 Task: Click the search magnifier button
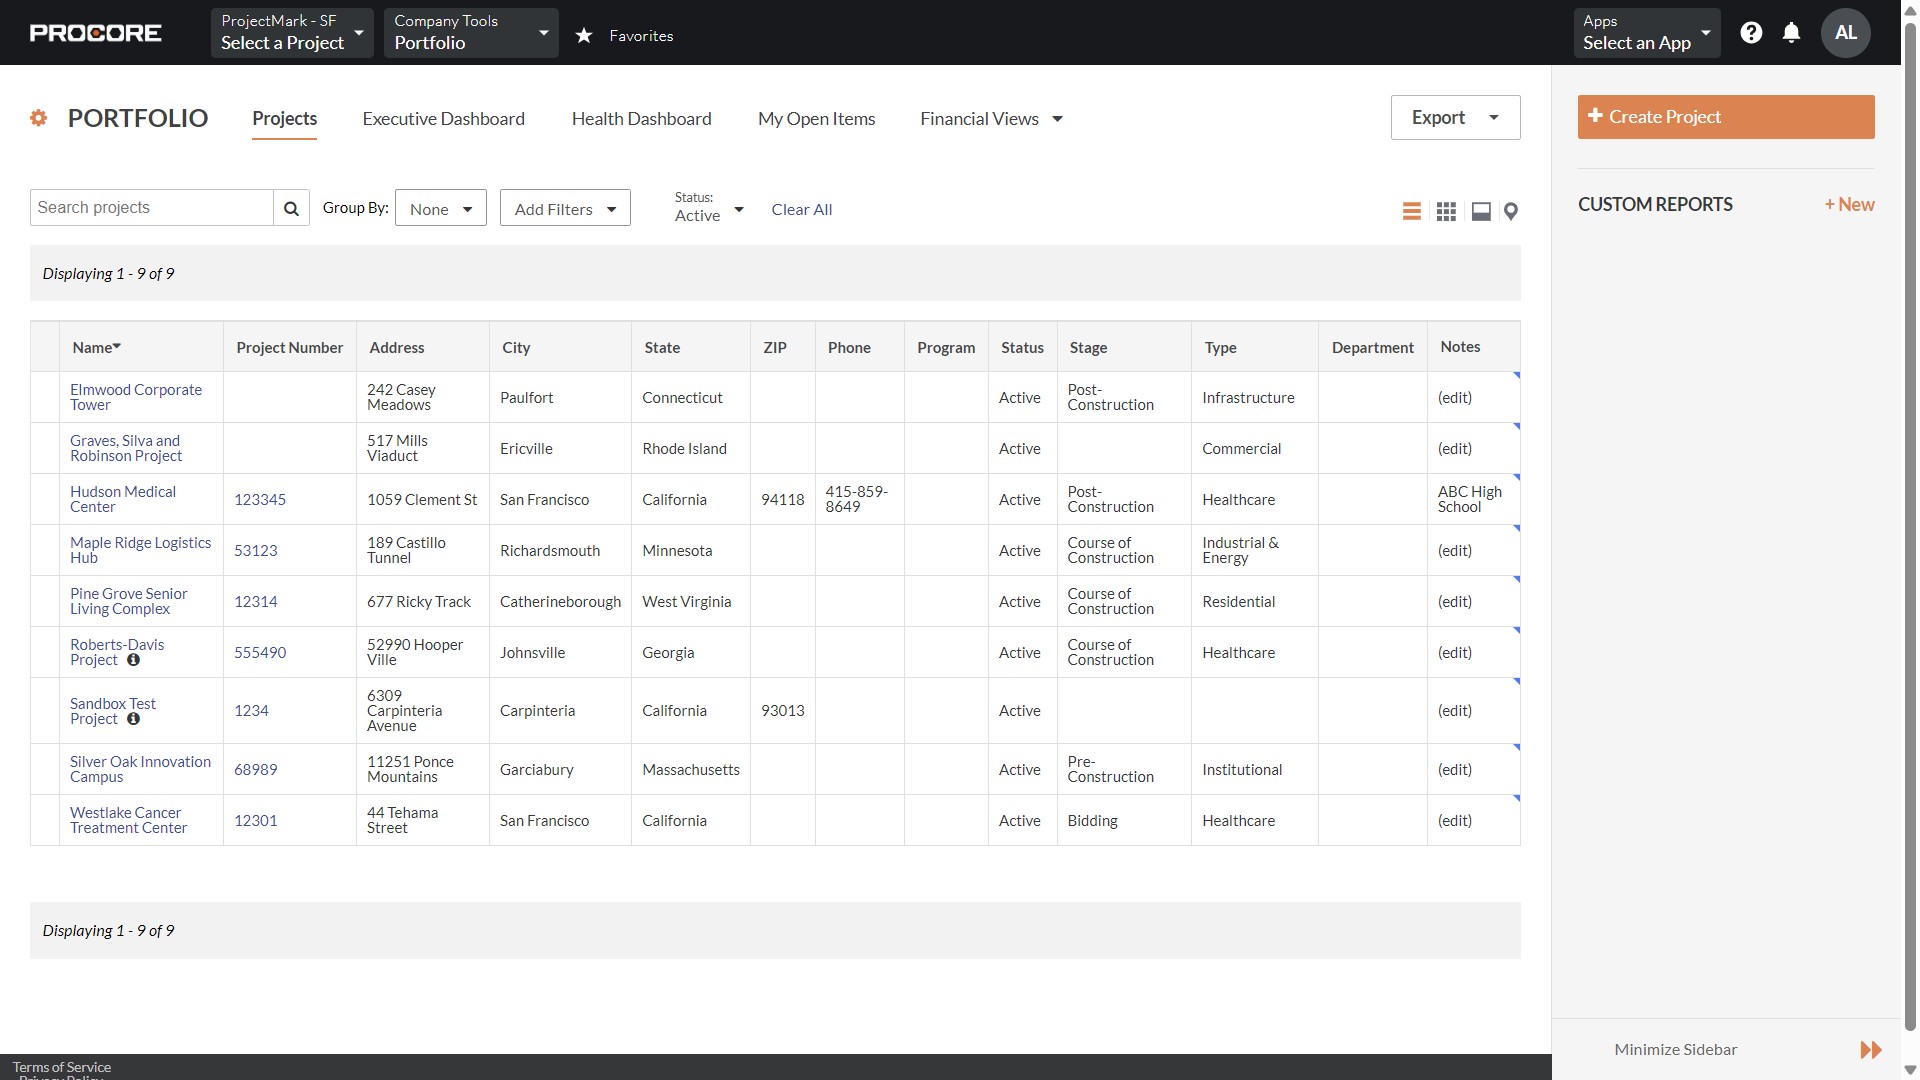[291, 208]
